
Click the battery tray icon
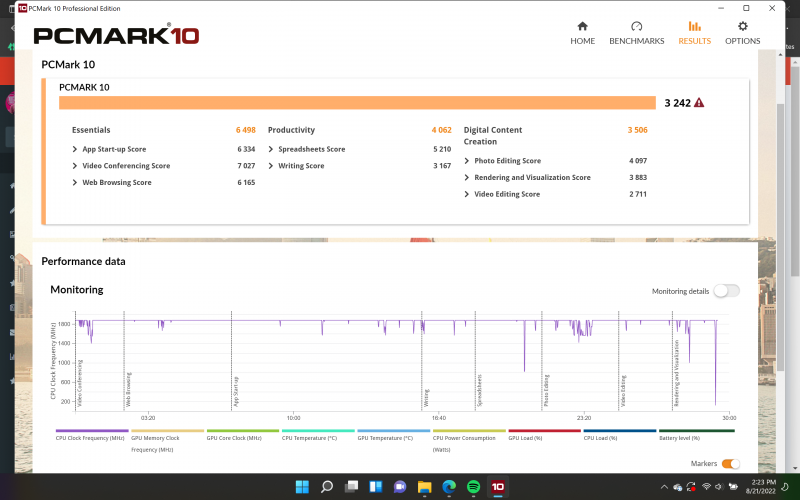733,487
